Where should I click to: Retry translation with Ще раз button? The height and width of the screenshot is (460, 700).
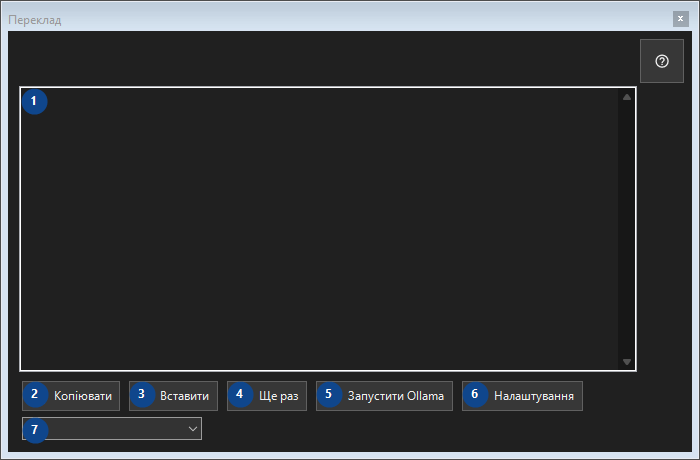point(267,396)
